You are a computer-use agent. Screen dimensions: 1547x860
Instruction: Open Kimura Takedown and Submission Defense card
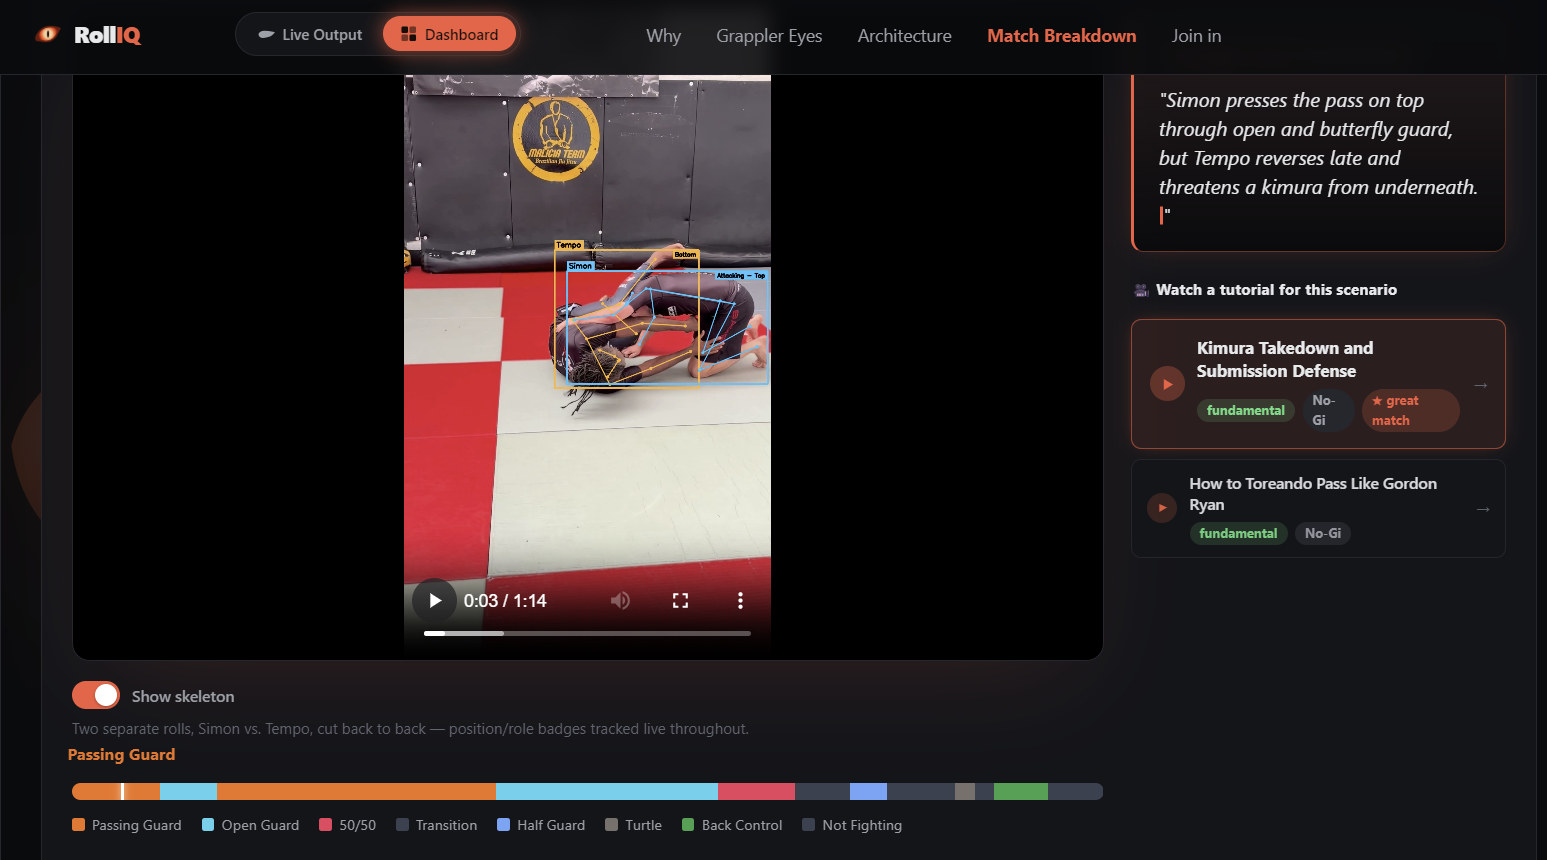1318,384
